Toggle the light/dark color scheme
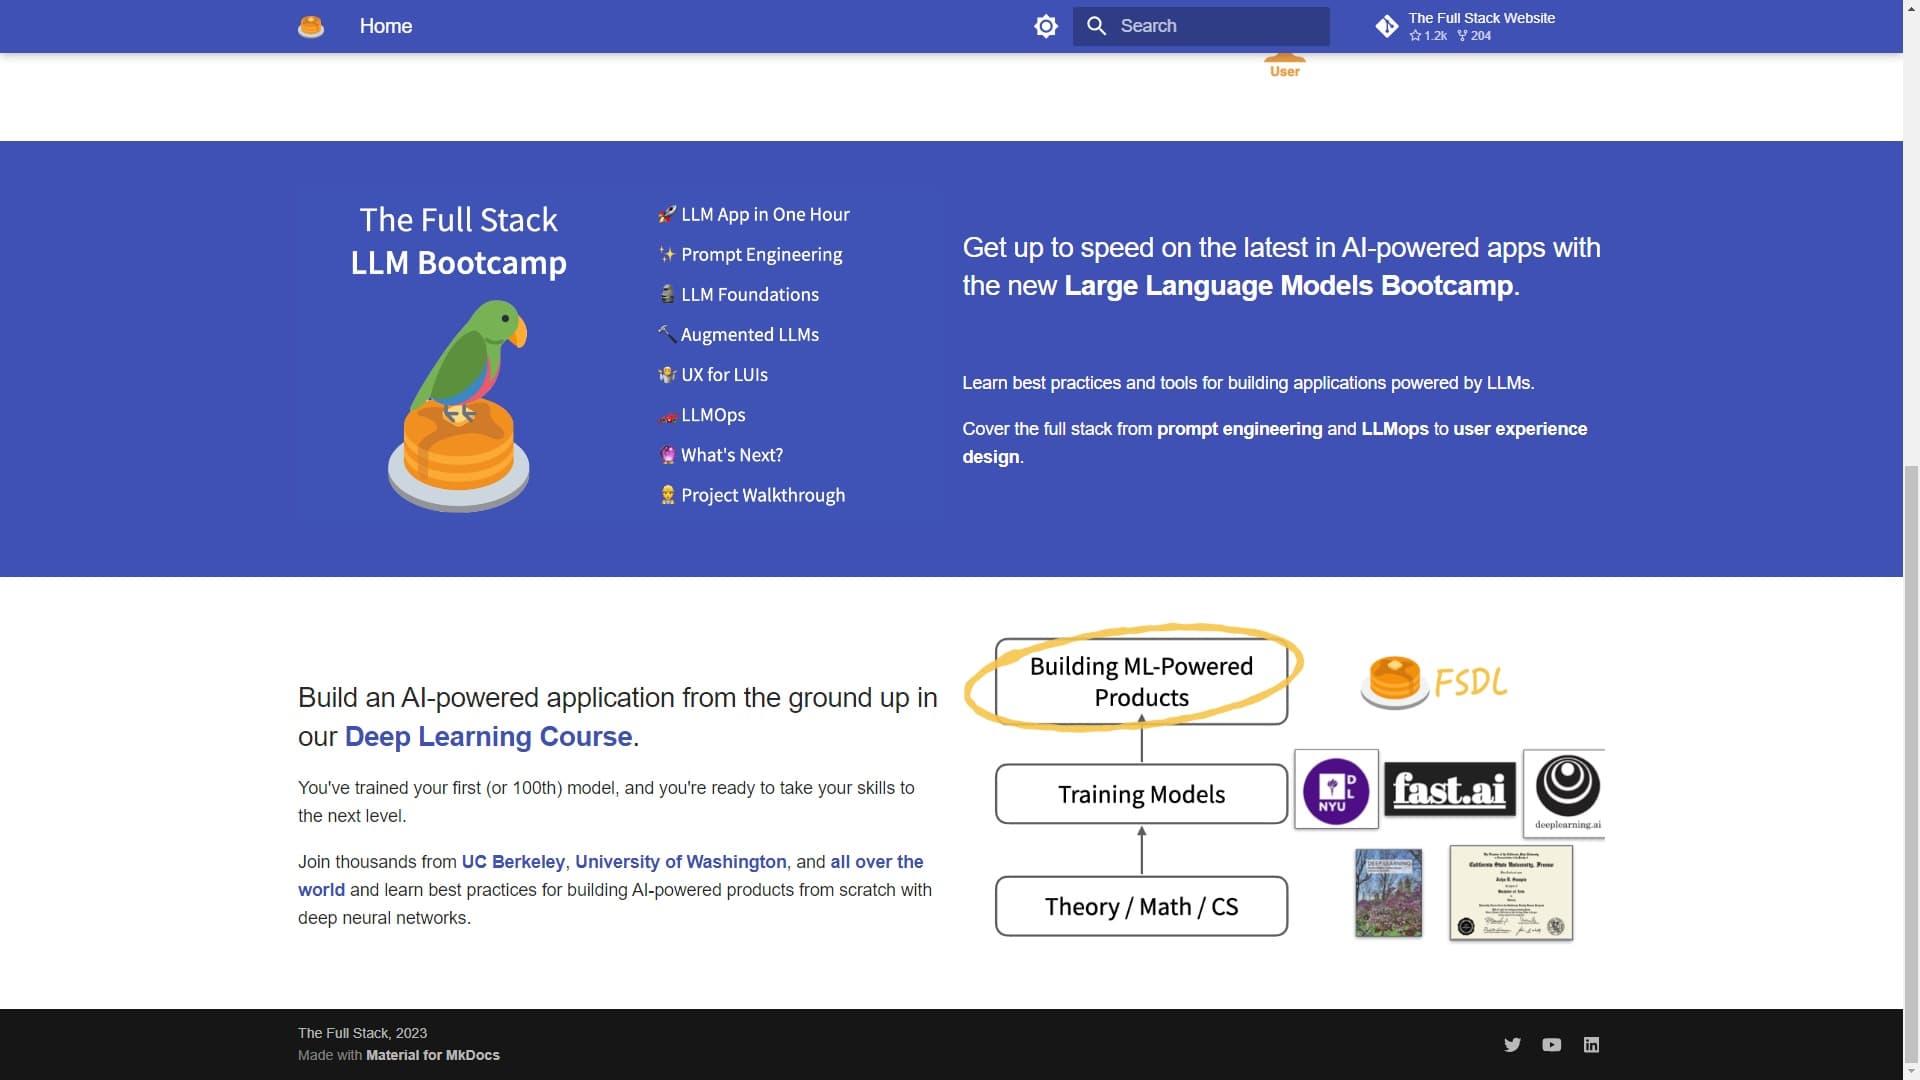 (x=1046, y=27)
